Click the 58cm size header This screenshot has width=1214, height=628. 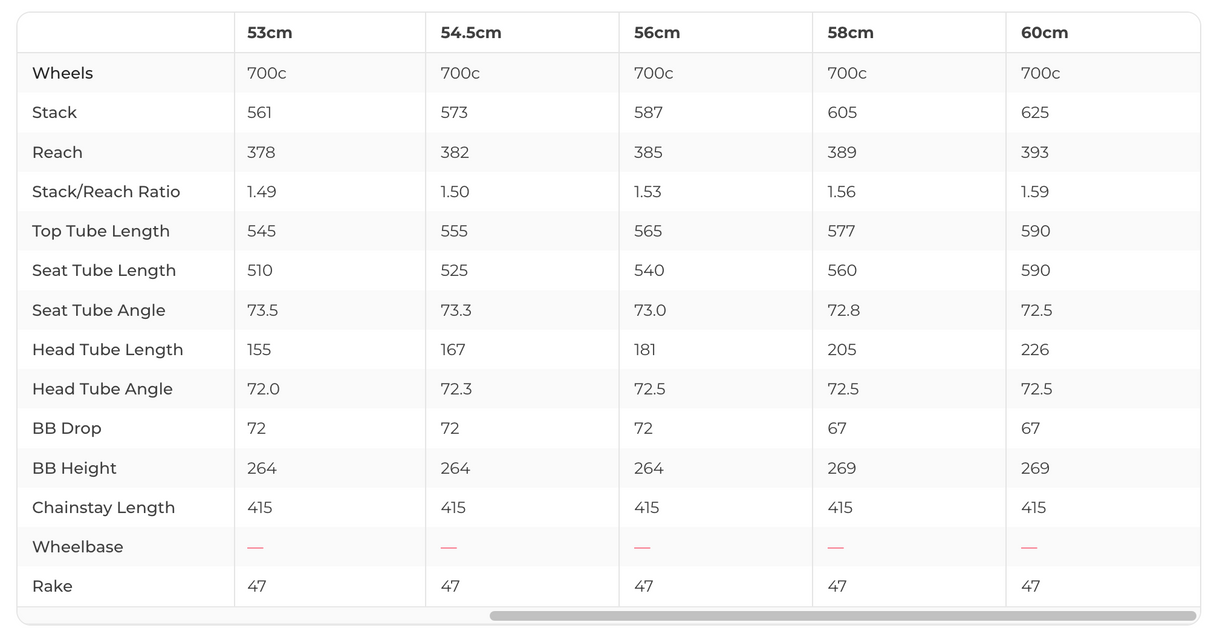(851, 33)
